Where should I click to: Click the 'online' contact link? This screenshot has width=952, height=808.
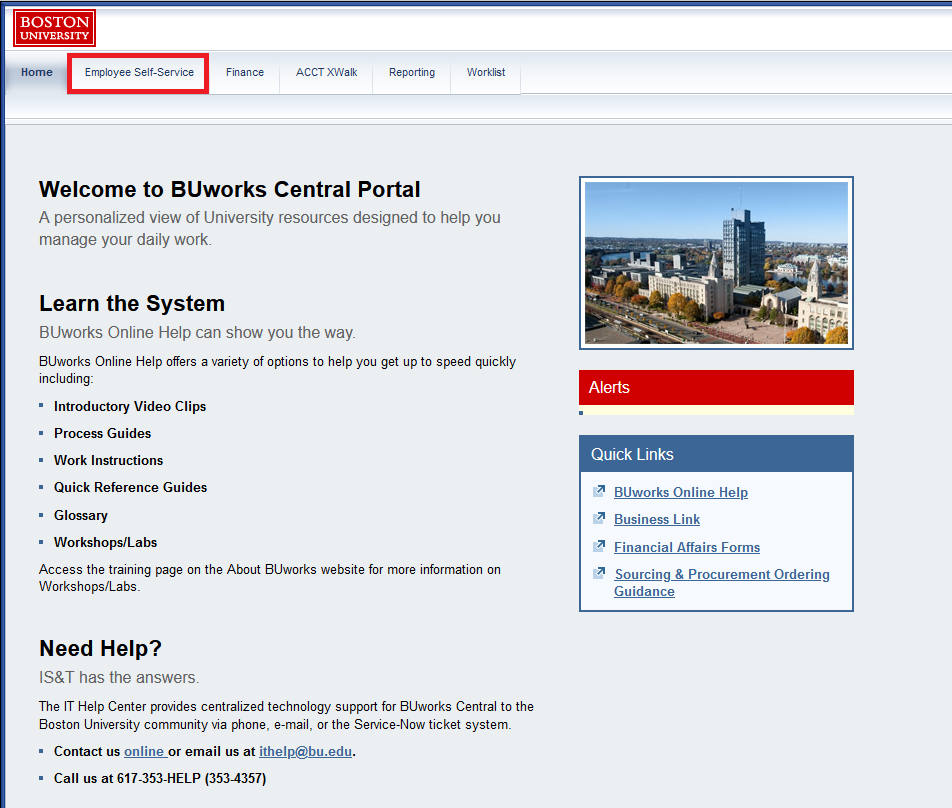click(143, 751)
